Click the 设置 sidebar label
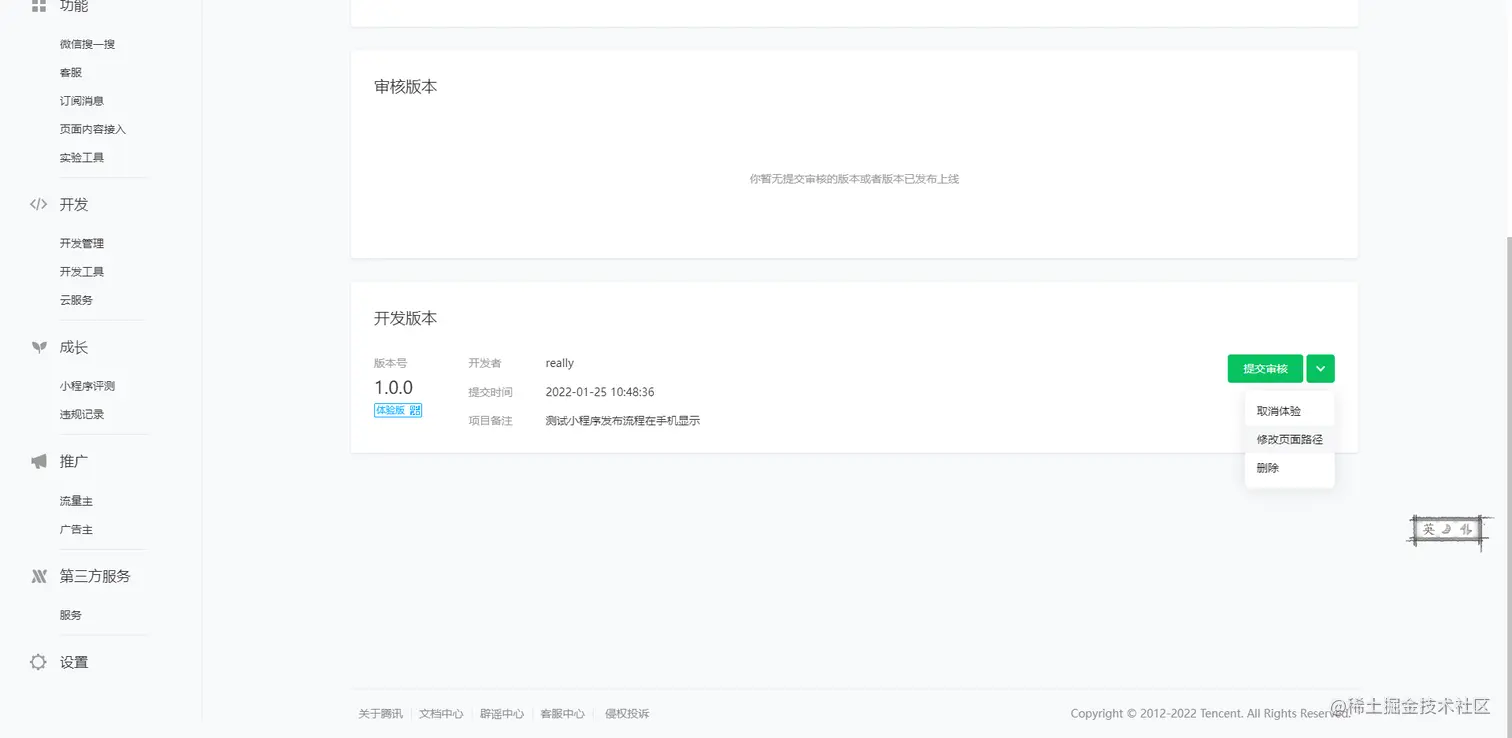Image resolution: width=1512 pixels, height=738 pixels. (74, 662)
